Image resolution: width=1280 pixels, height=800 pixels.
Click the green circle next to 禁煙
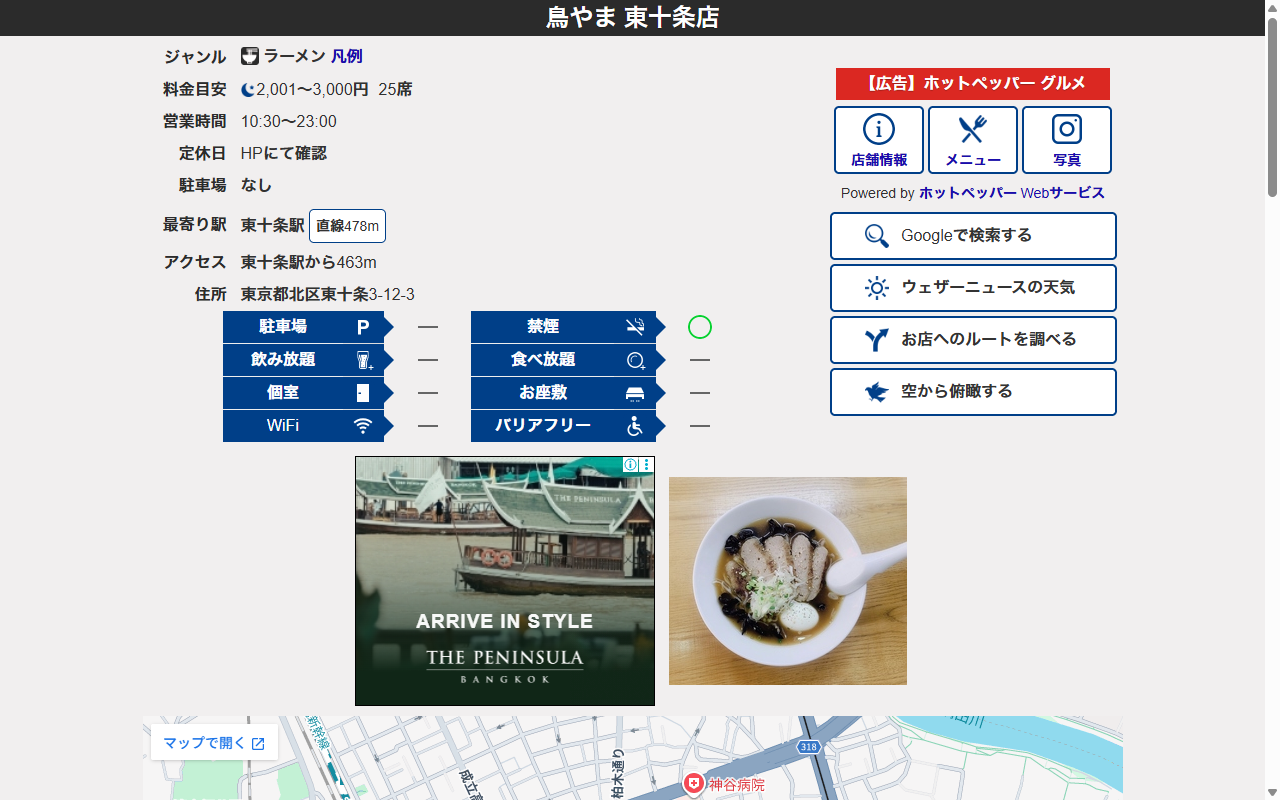[700, 327]
